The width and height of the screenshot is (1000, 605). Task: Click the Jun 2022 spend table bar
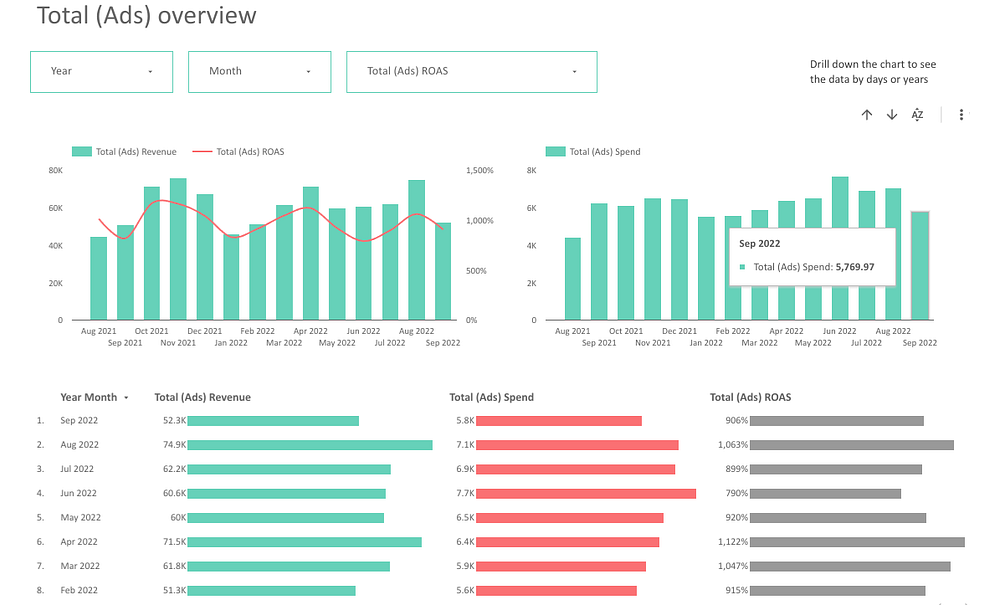click(x=585, y=493)
